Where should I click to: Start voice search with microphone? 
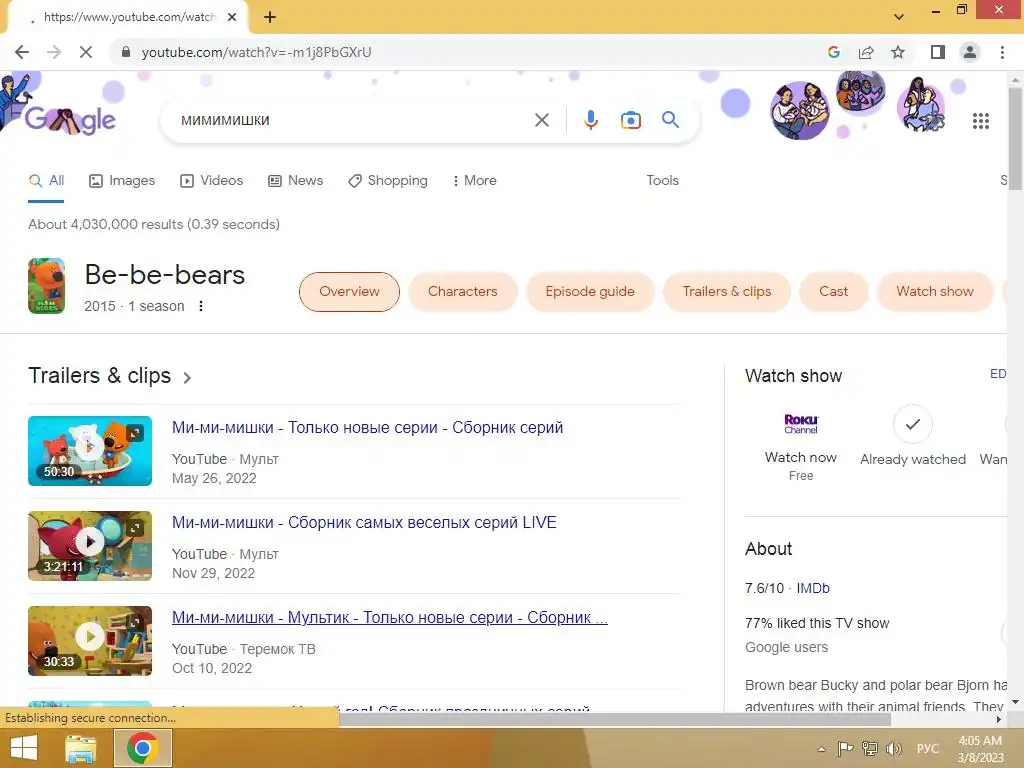click(590, 120)
